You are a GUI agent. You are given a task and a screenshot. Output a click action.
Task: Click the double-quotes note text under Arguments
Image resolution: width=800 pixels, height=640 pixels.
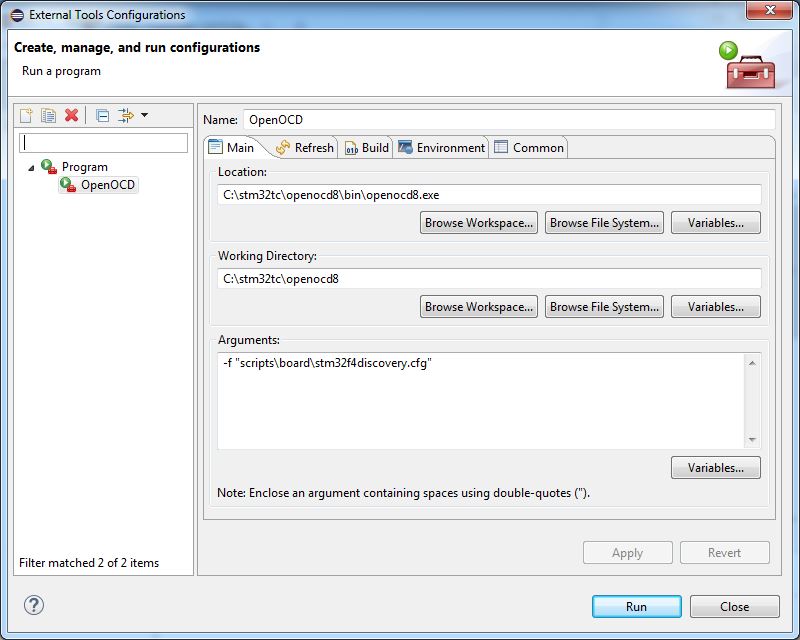403,493
